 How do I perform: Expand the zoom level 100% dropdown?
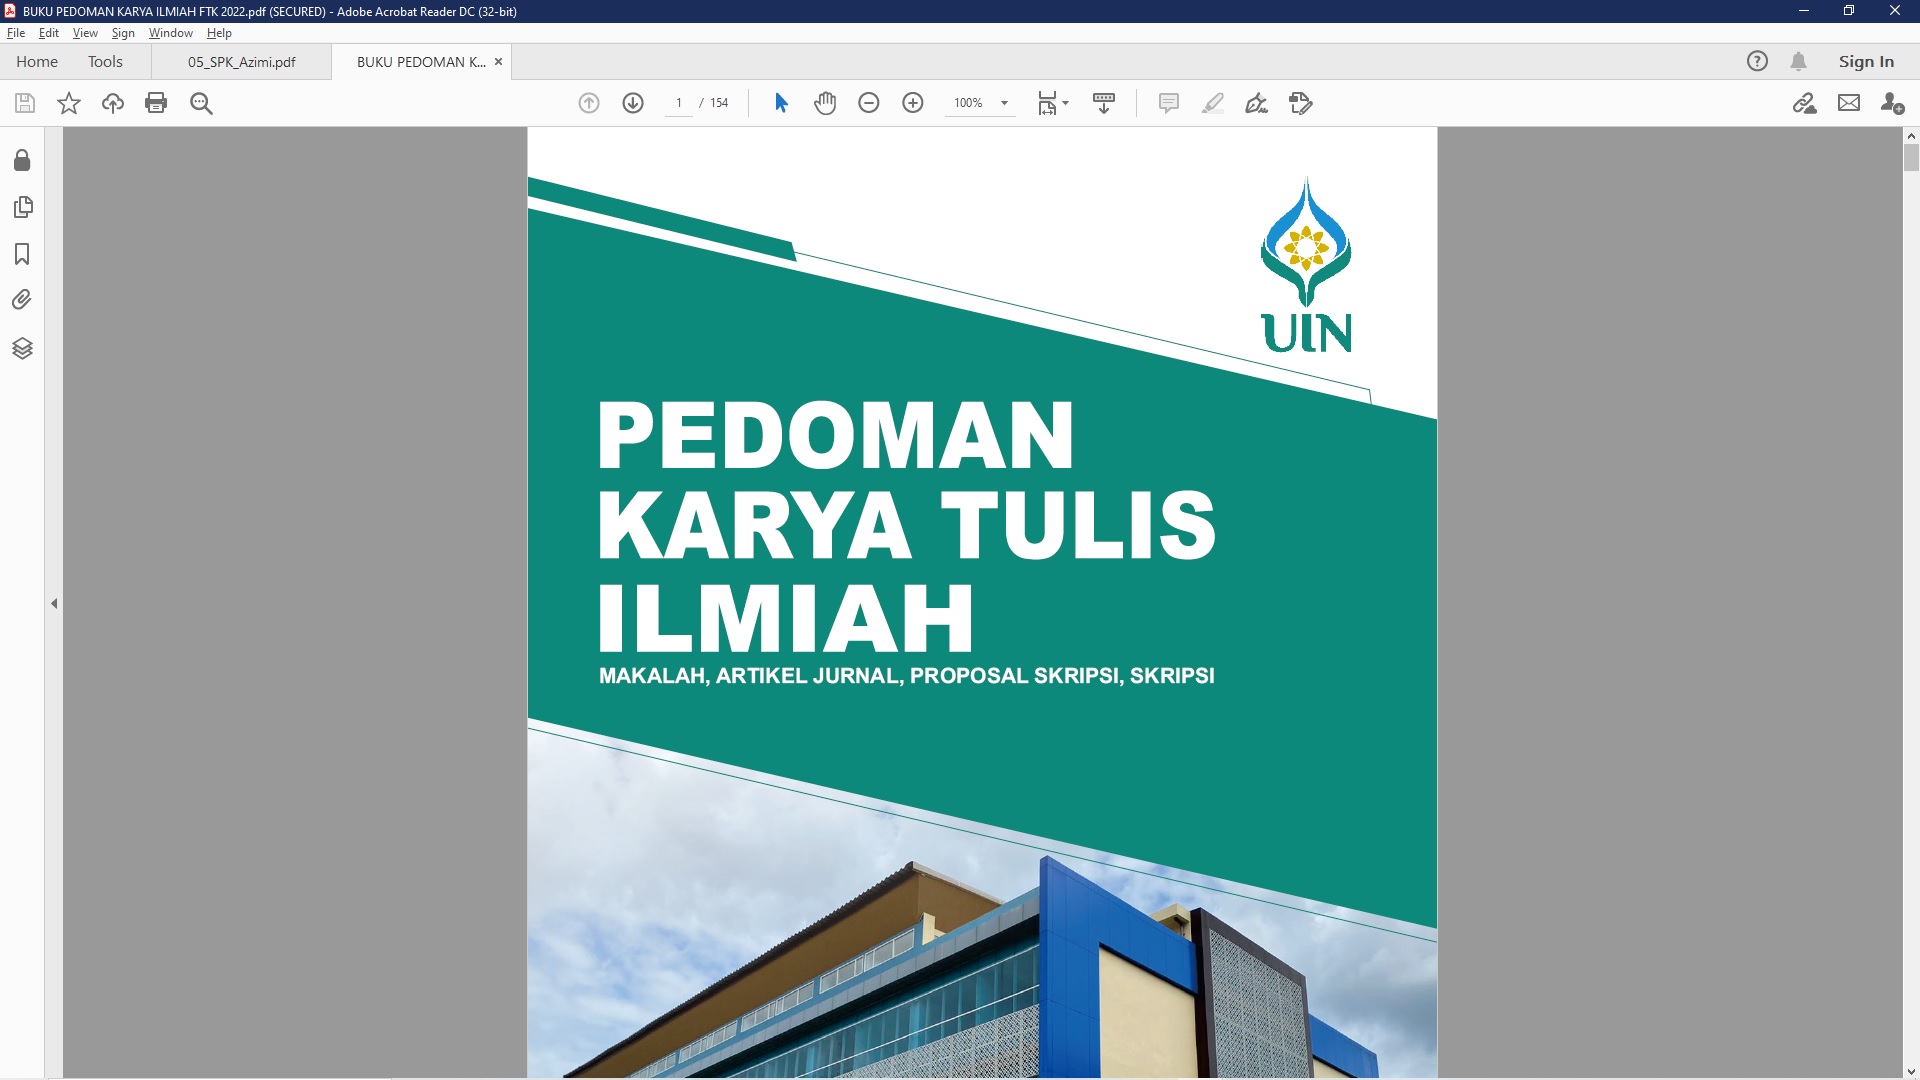[1004, 103]
